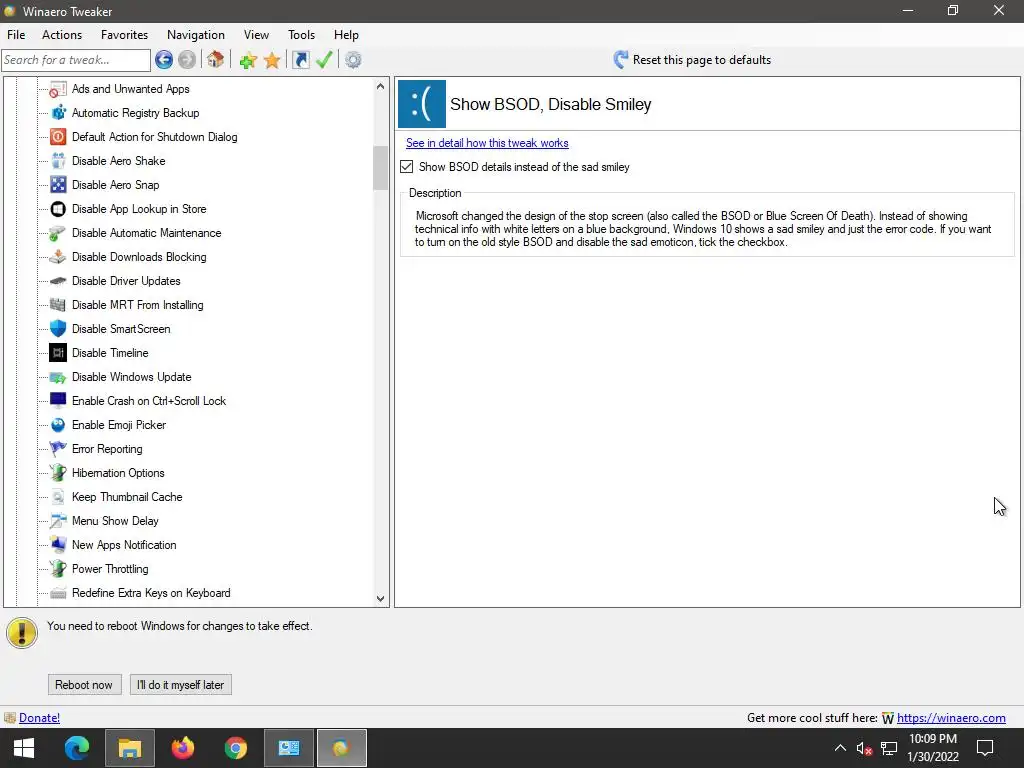
Task: Select Power Throttling tree item
Action: [x=110, y=569]
